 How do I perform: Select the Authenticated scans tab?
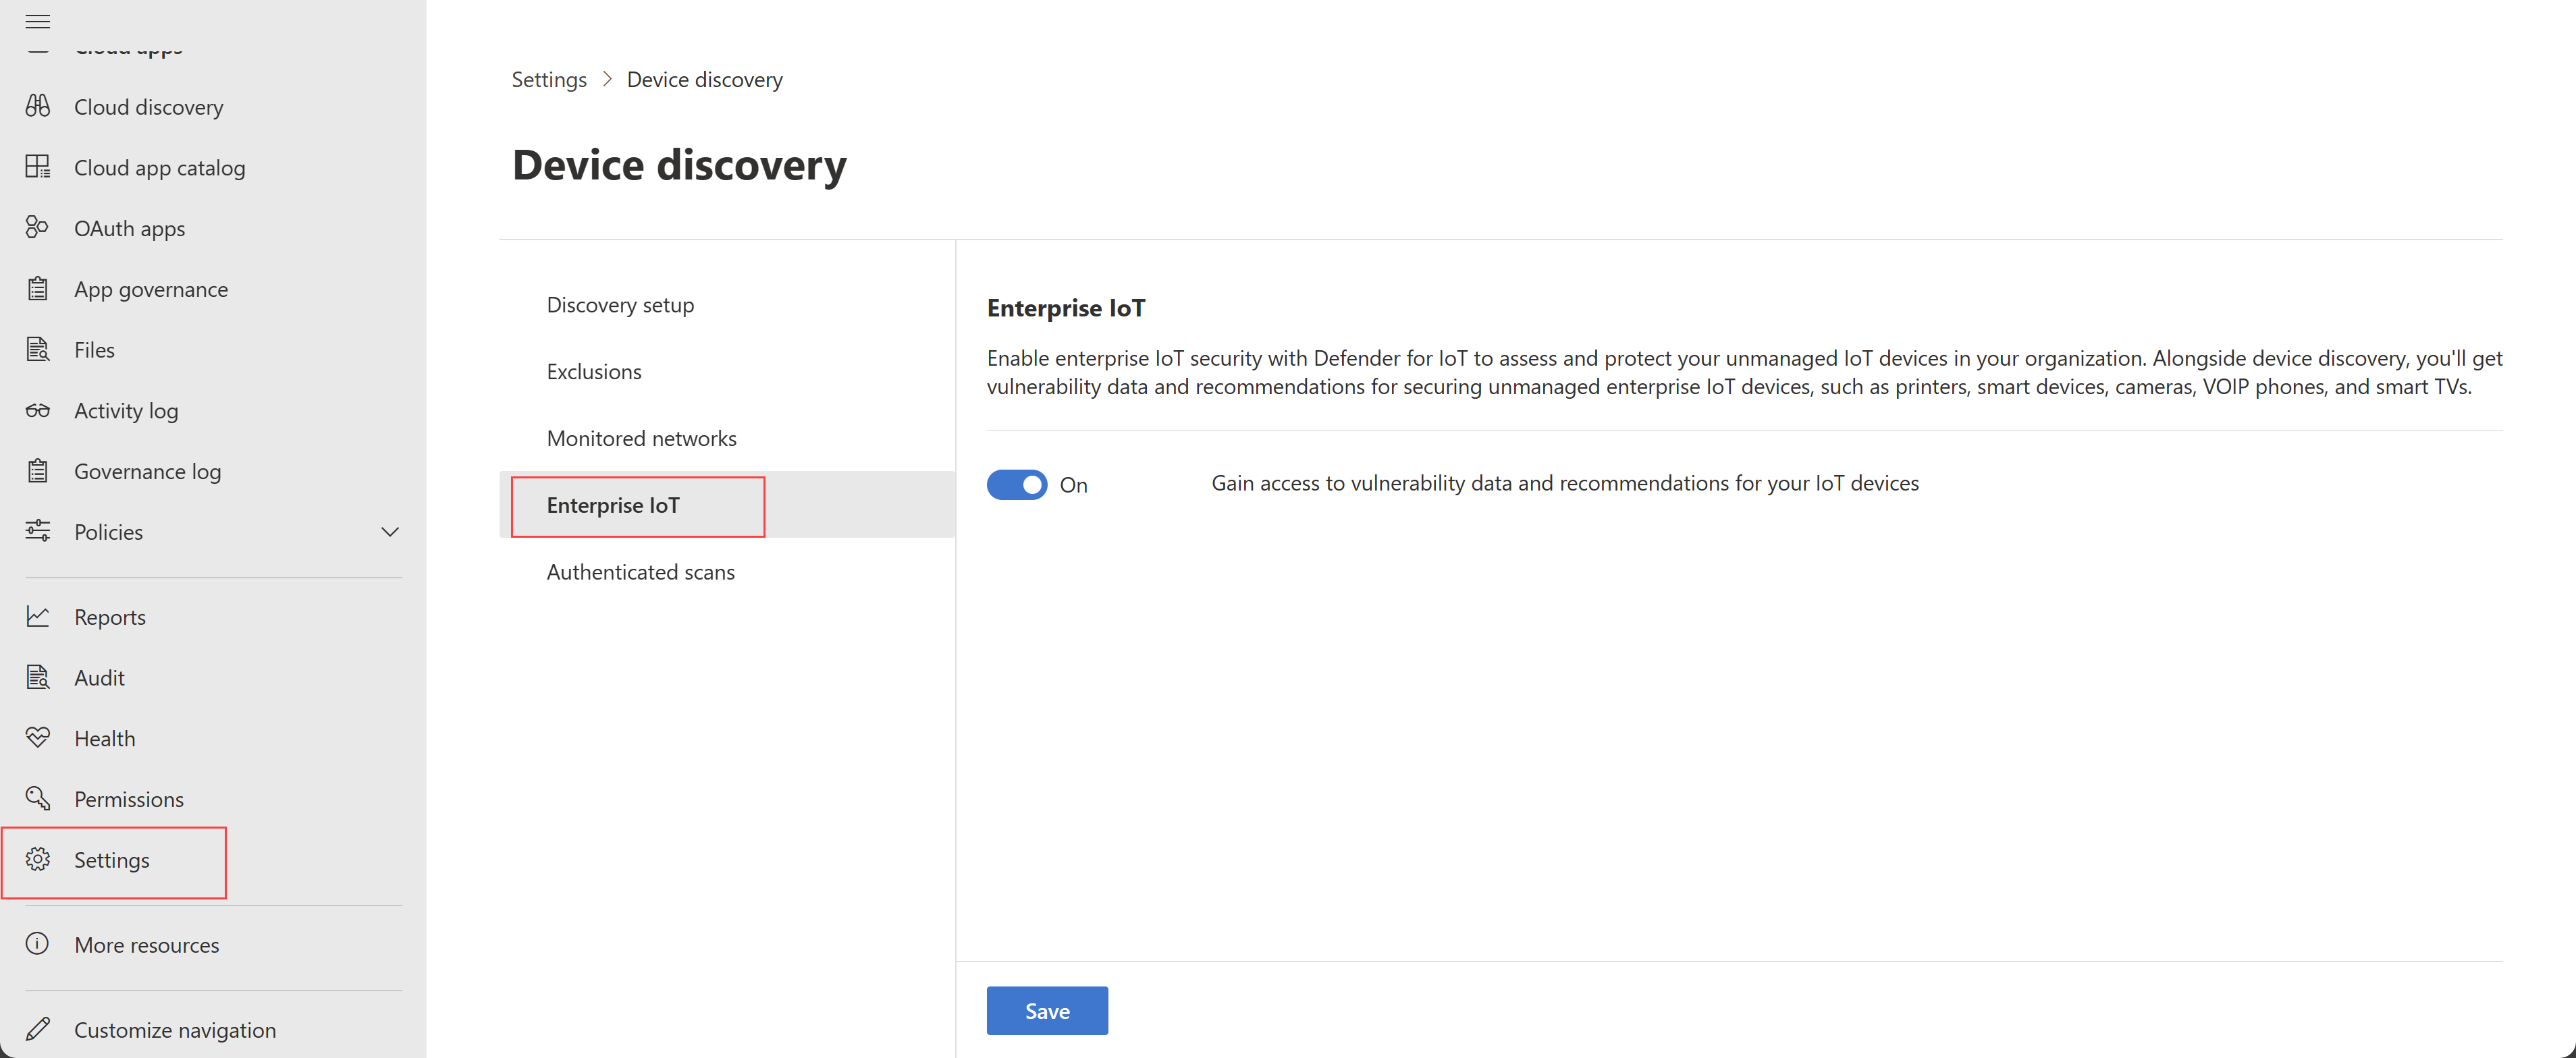pyautogui.click(x=641, y=570)
